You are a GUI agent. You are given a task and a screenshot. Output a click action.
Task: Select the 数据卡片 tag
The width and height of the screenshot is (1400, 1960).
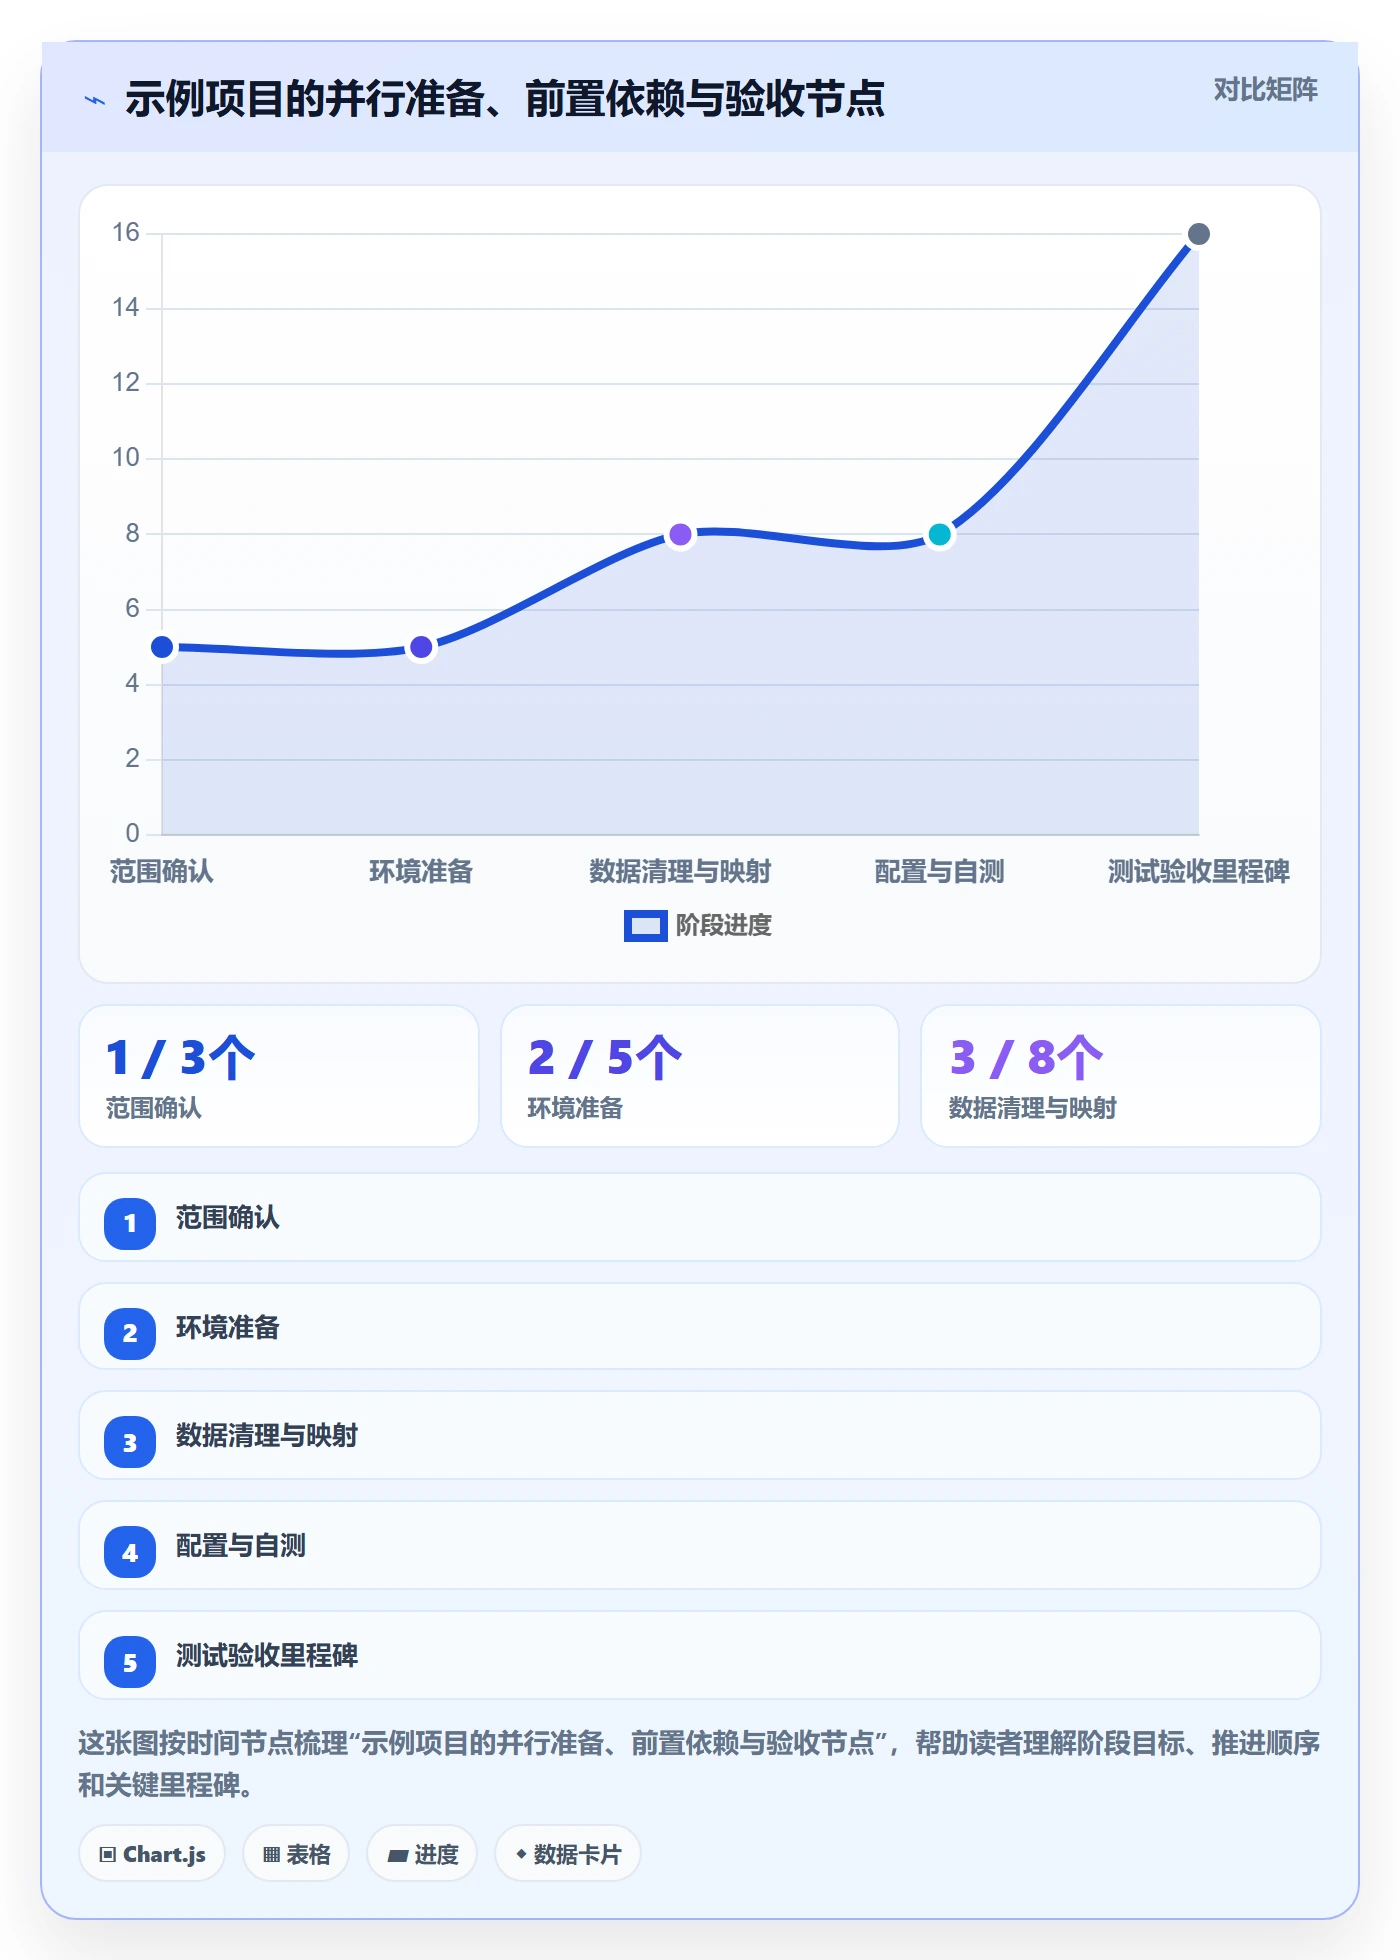pyautogui.click(x=568, y=1854)
